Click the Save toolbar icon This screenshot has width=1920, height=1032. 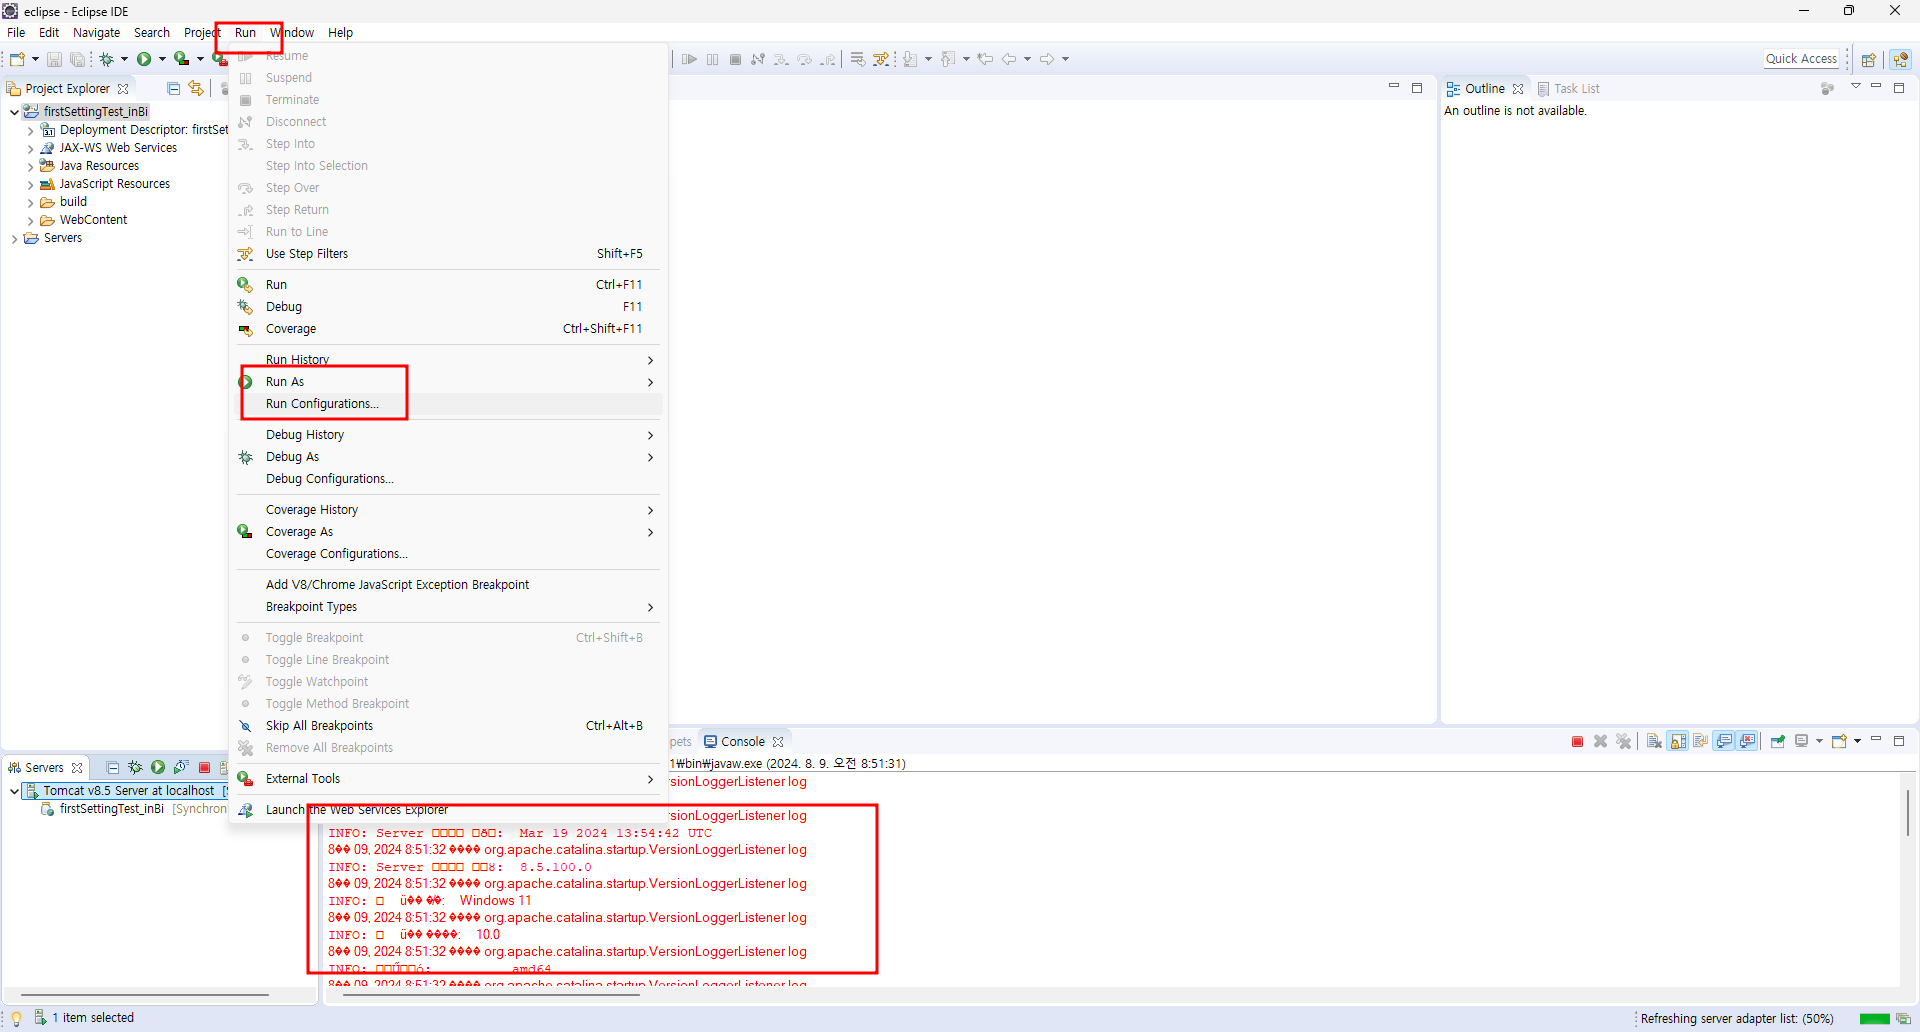[55, 60]
